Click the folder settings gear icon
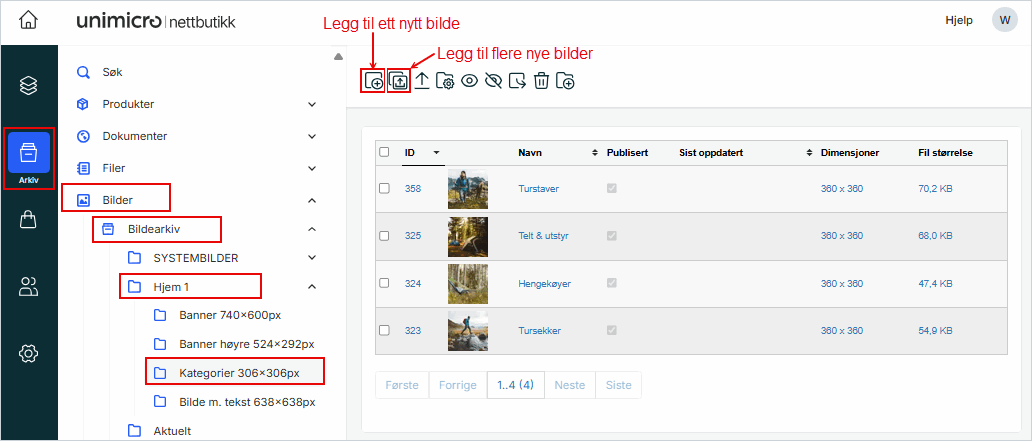The height and width of the screenshot is (441, 1032). point(446,81)
